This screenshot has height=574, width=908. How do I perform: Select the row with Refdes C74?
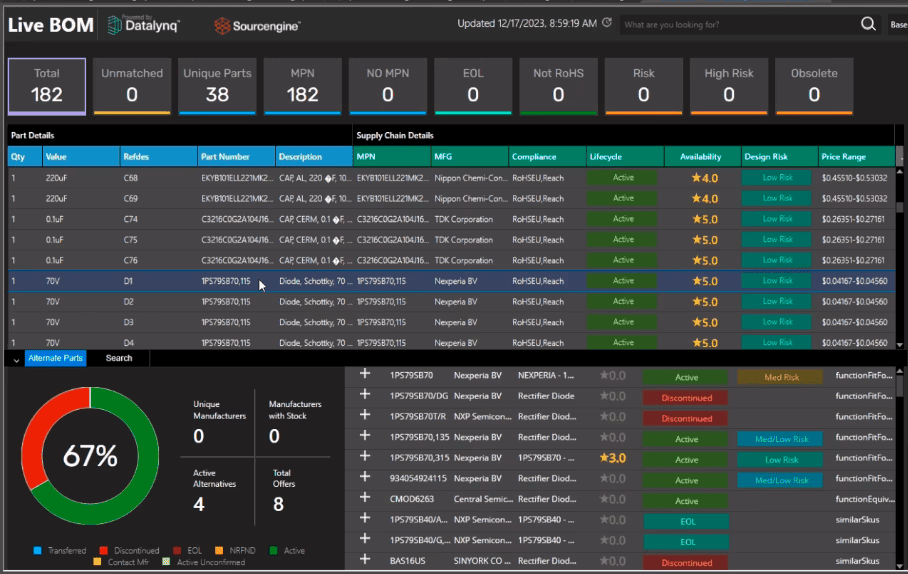tap(452, 219)
